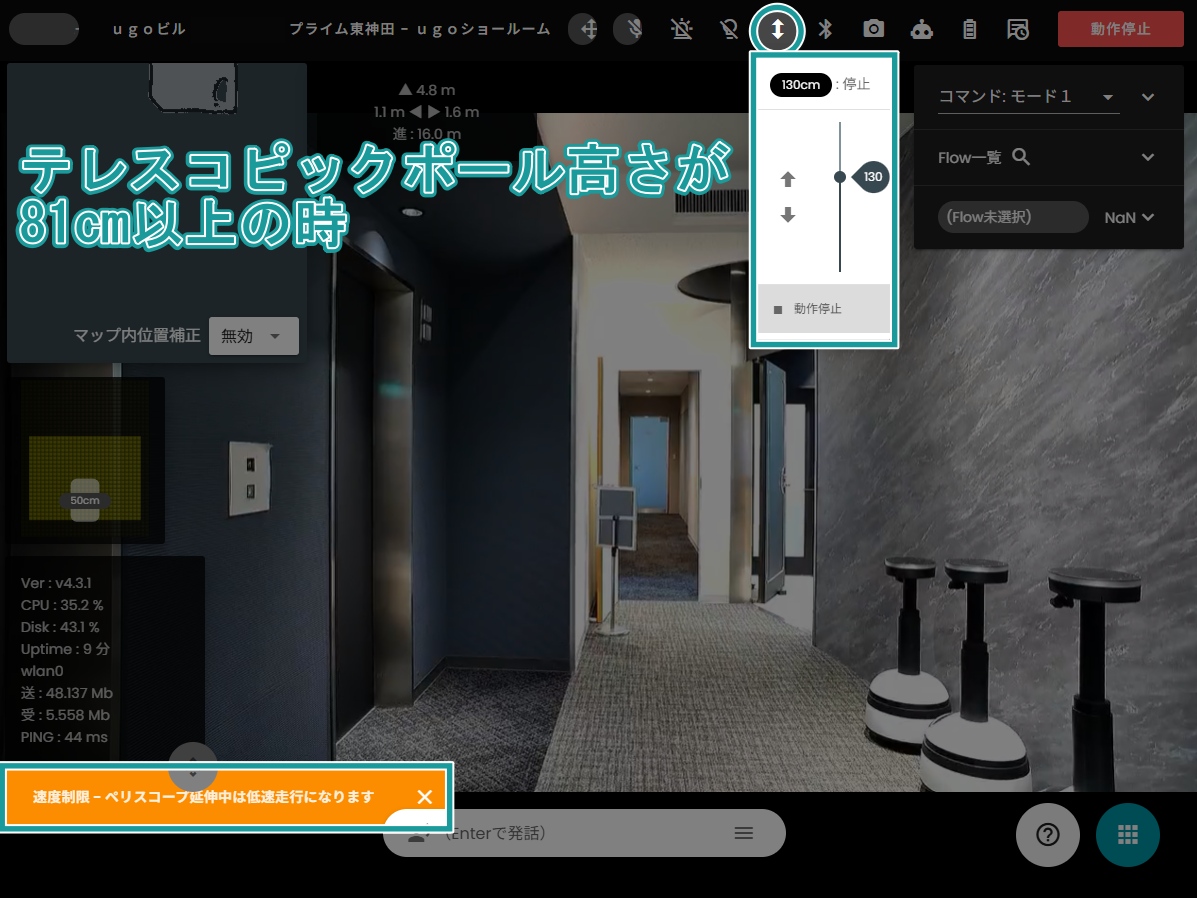Open the teal grid apps button
The height and width of the screenshot is (898, 1197).
(x=1128, y=835)
